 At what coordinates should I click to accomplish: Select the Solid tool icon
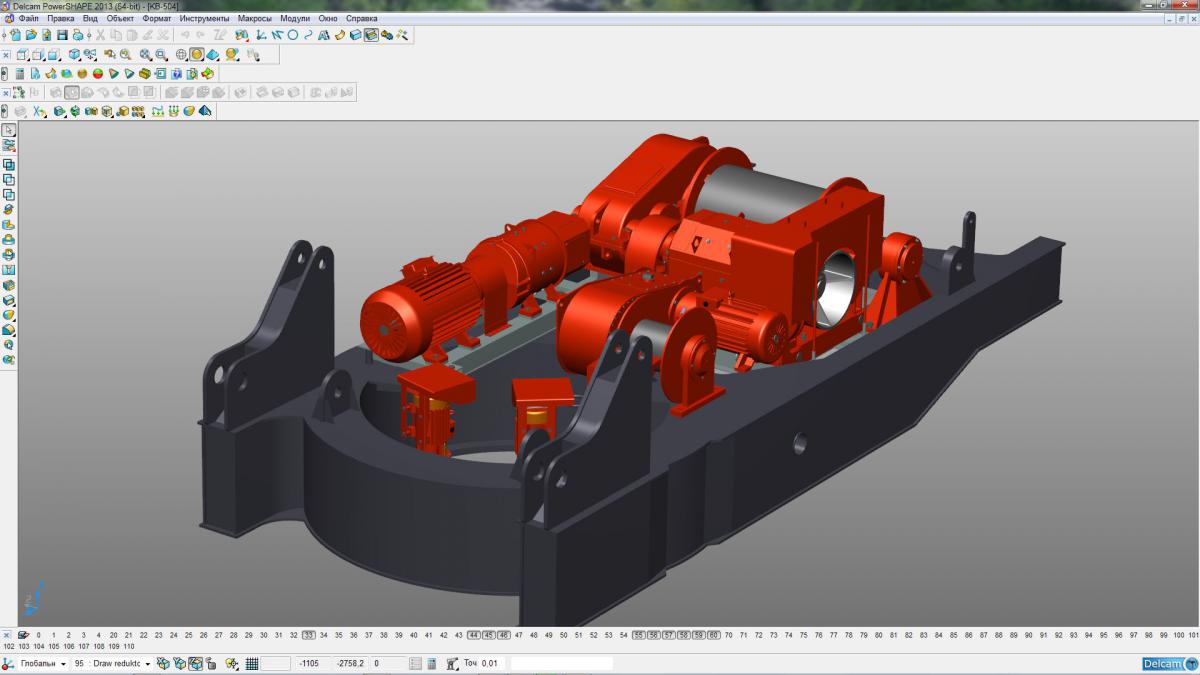[x=355, y=34]
